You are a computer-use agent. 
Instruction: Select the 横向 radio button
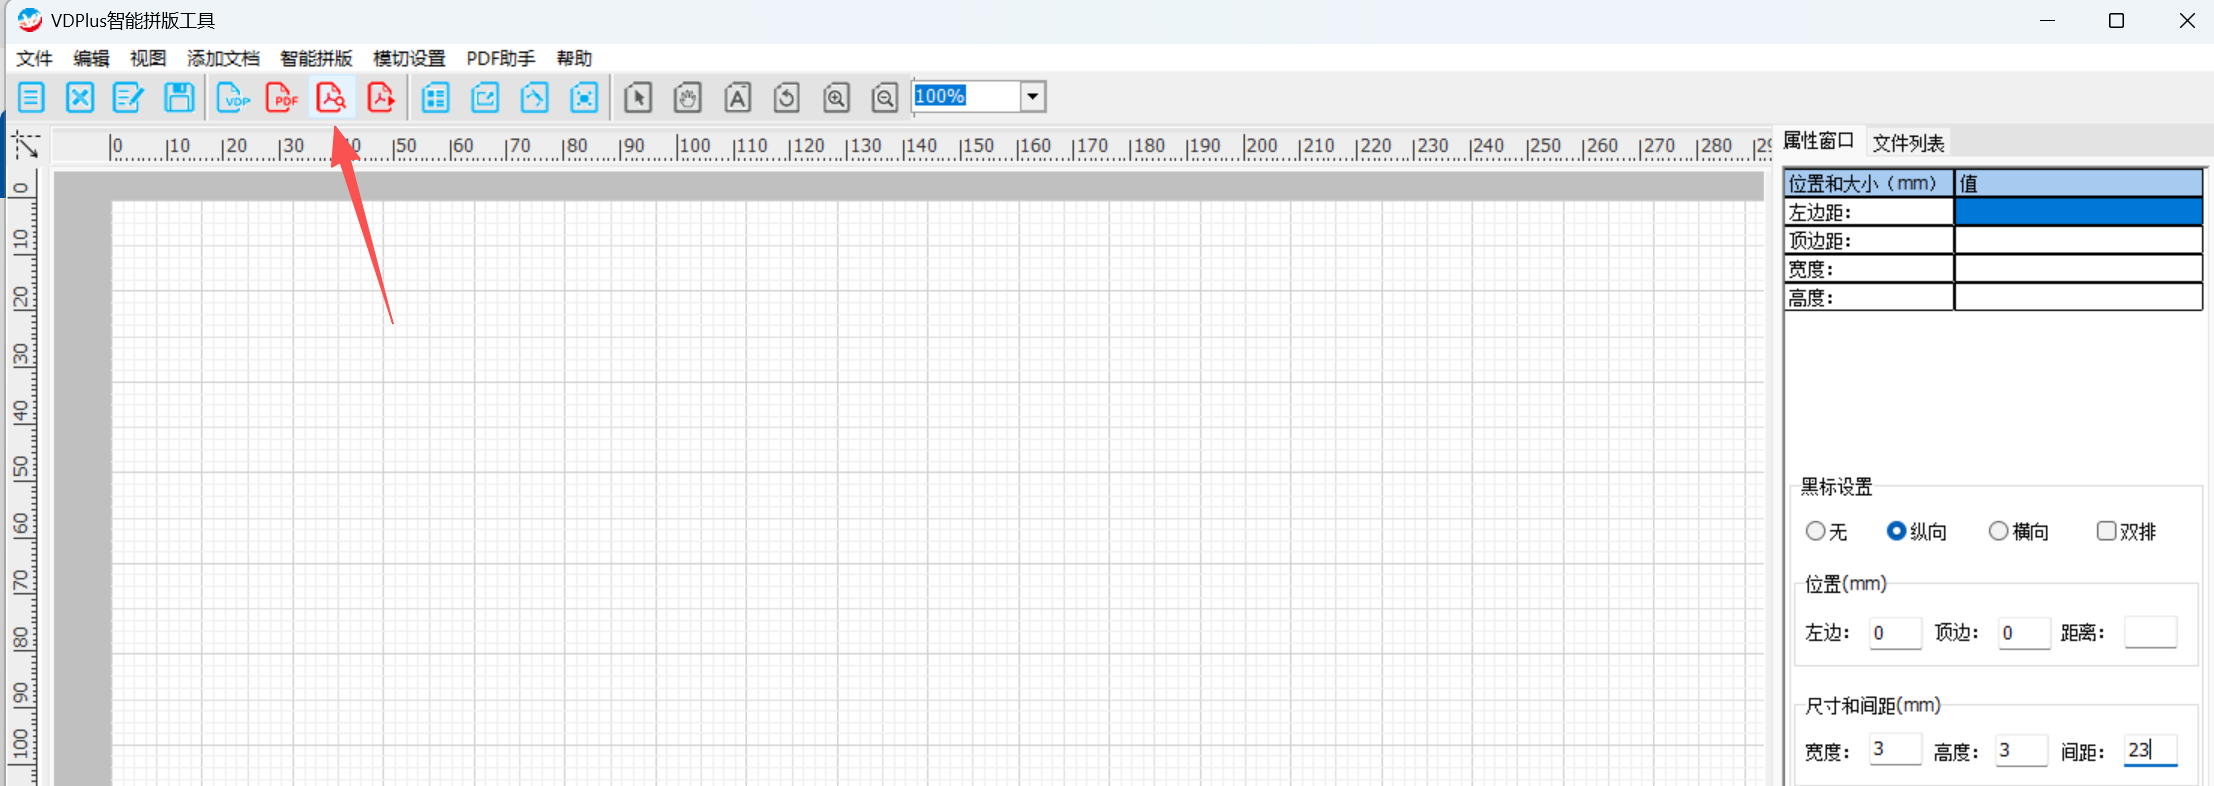click(x=1998, y=531)
